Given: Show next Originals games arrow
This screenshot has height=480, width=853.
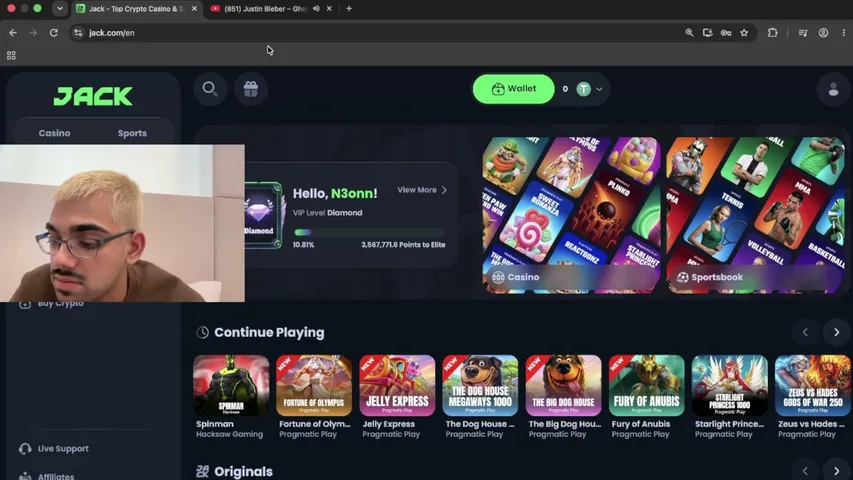Looking at the screenshot, I should [837, 471].
